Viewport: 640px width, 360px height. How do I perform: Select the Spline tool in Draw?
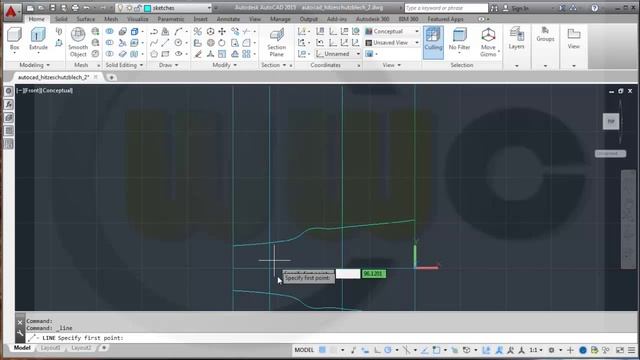(154, 42)
